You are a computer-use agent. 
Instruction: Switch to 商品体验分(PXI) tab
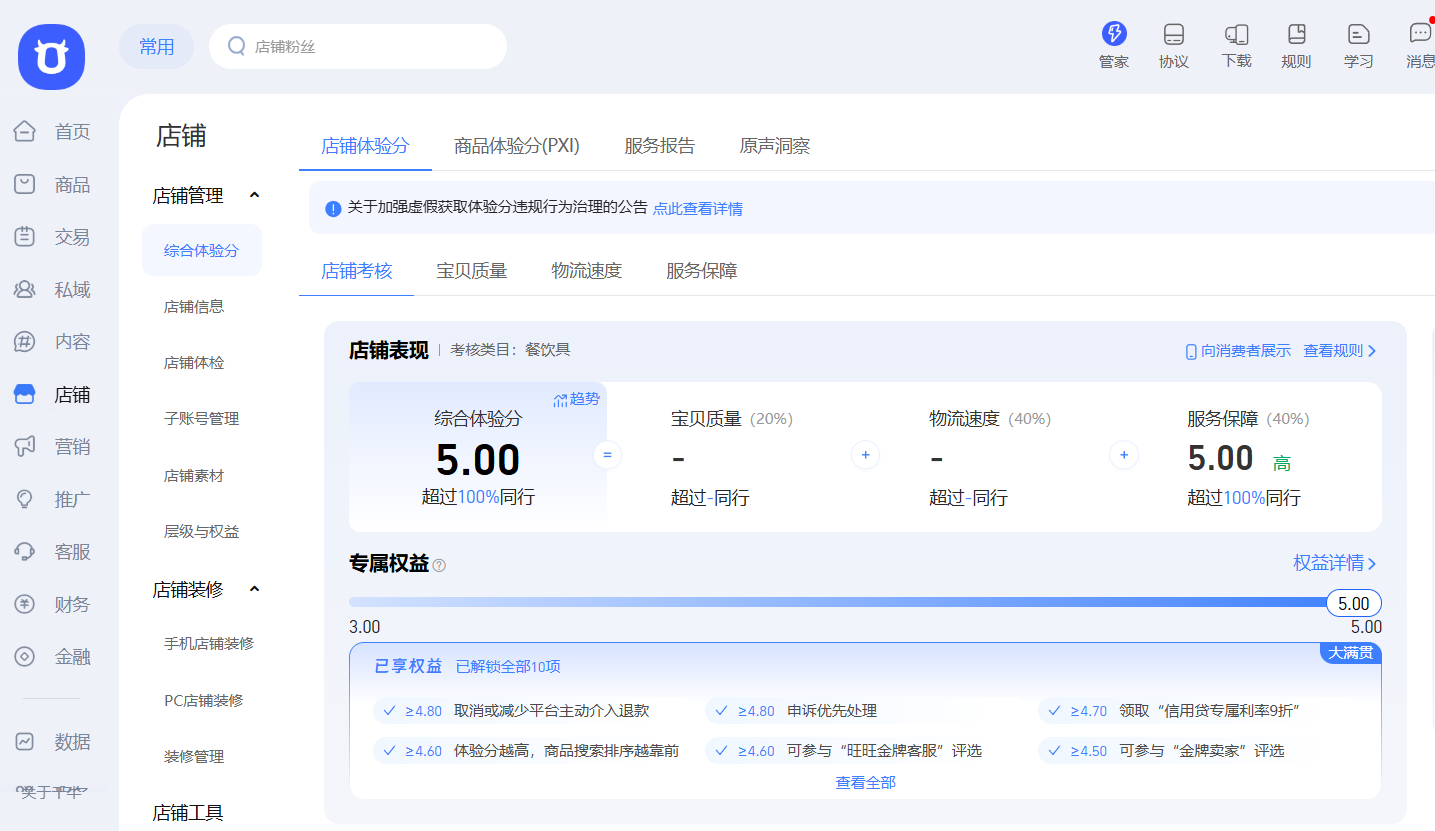pos(517,146)
